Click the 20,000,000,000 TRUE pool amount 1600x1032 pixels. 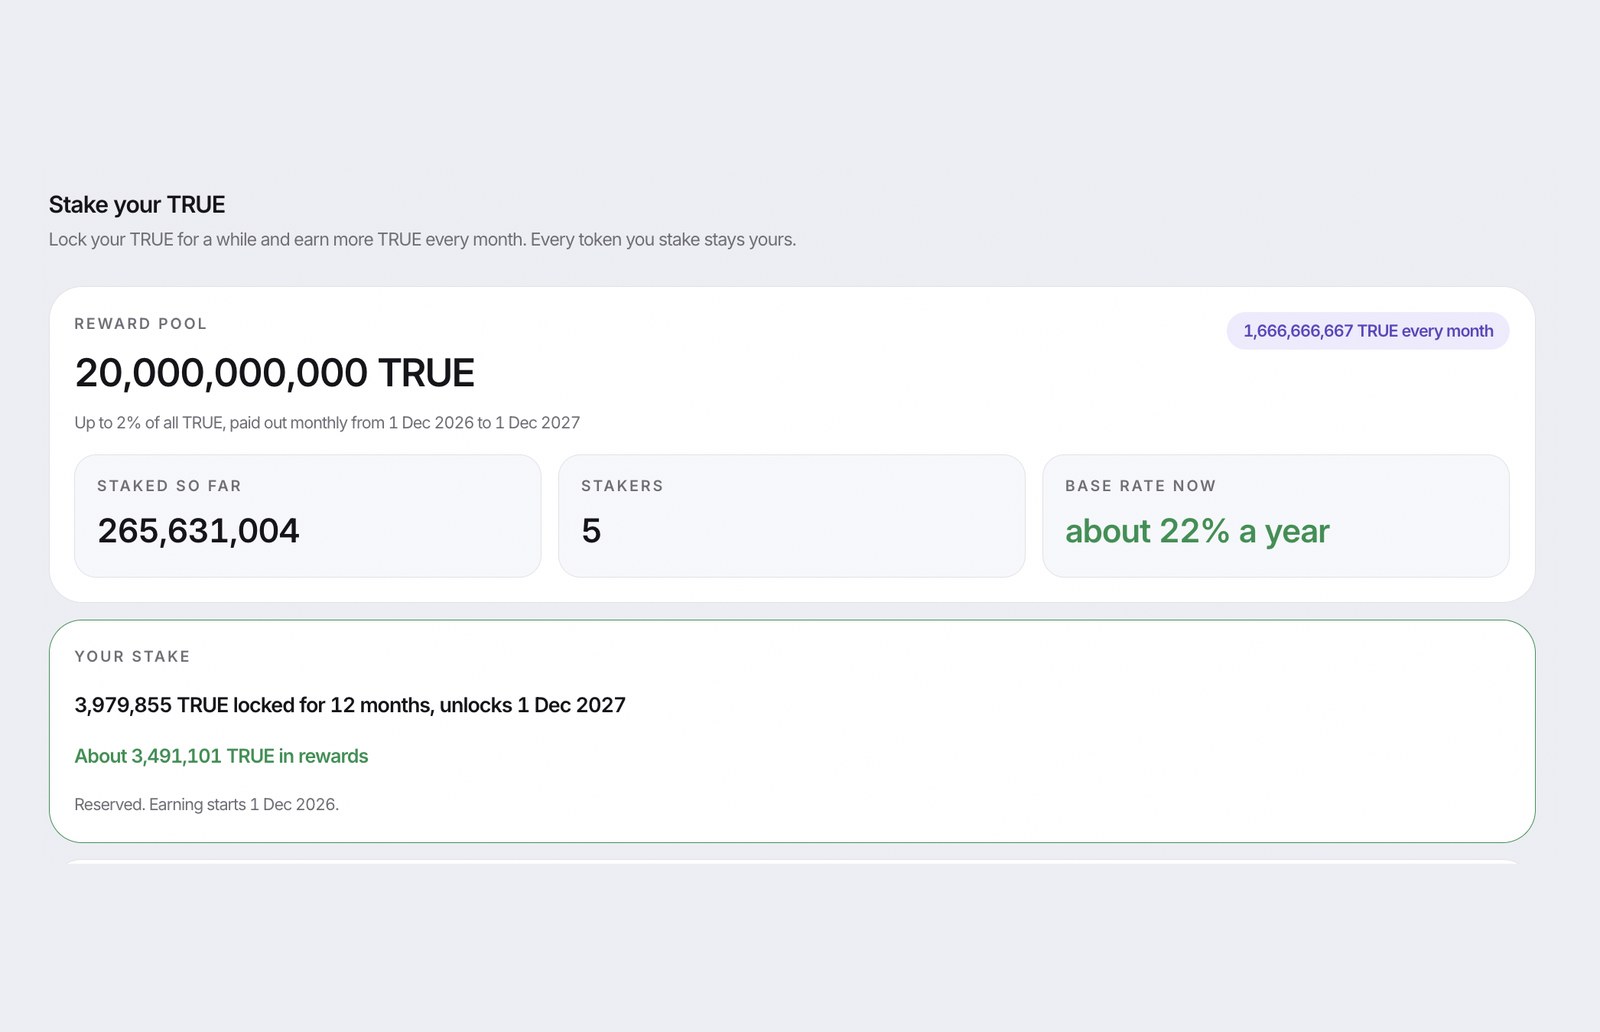click(275, 373)
